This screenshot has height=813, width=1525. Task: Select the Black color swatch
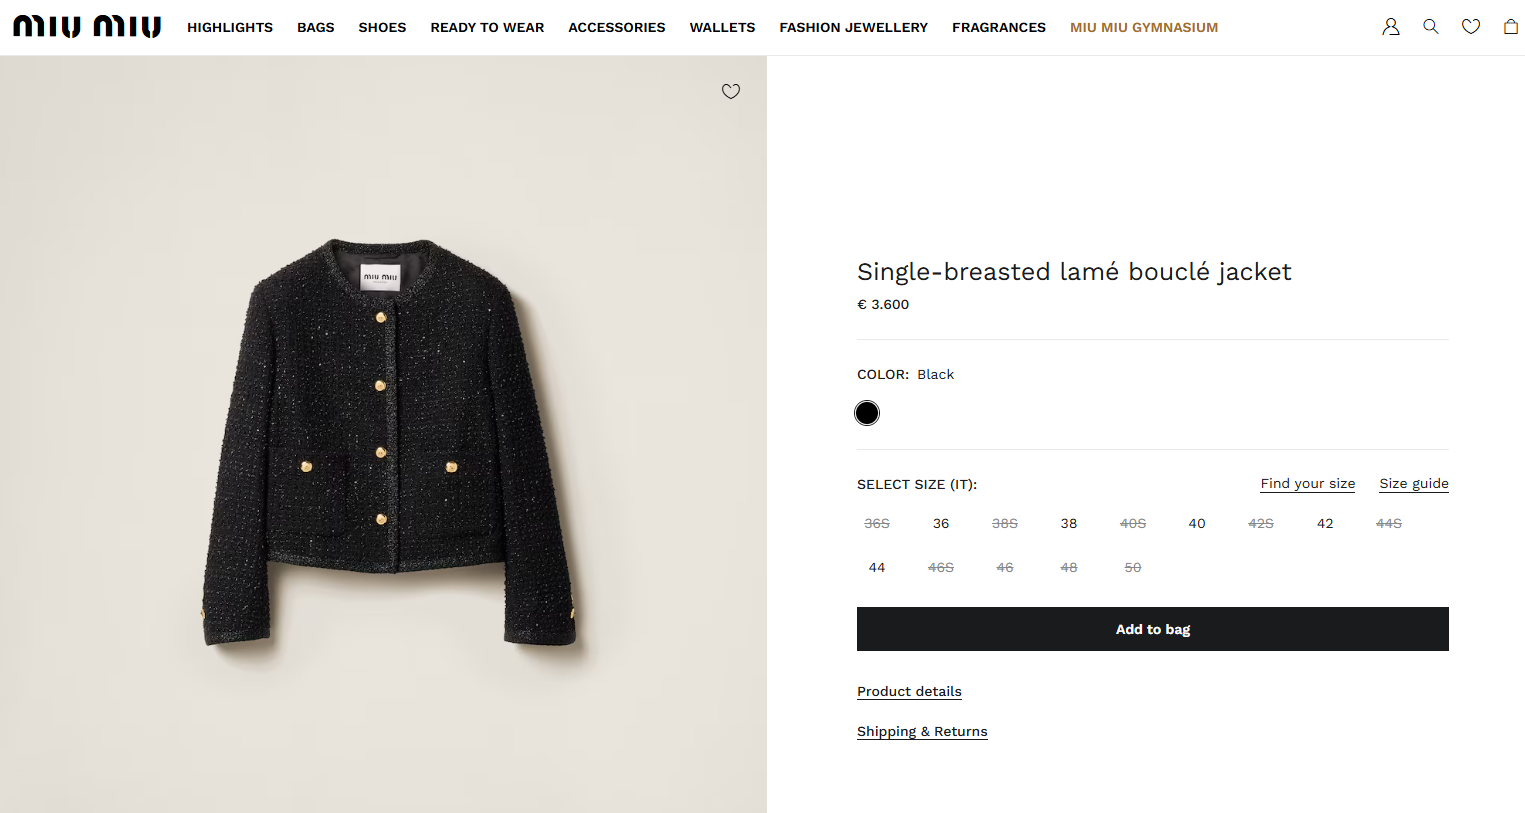pyautogui.click(x=867, y=413)
